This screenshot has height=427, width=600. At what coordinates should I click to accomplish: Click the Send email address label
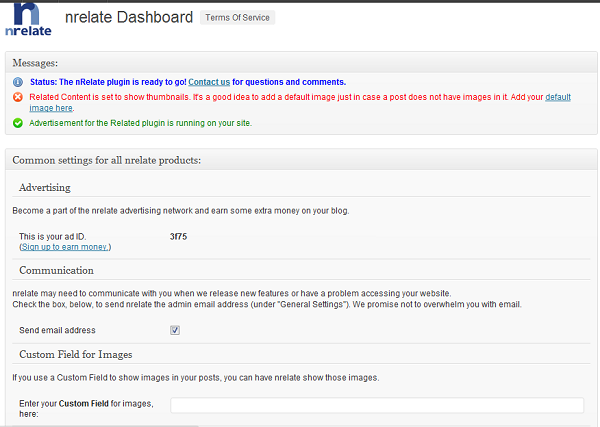[x=57, y=330]
